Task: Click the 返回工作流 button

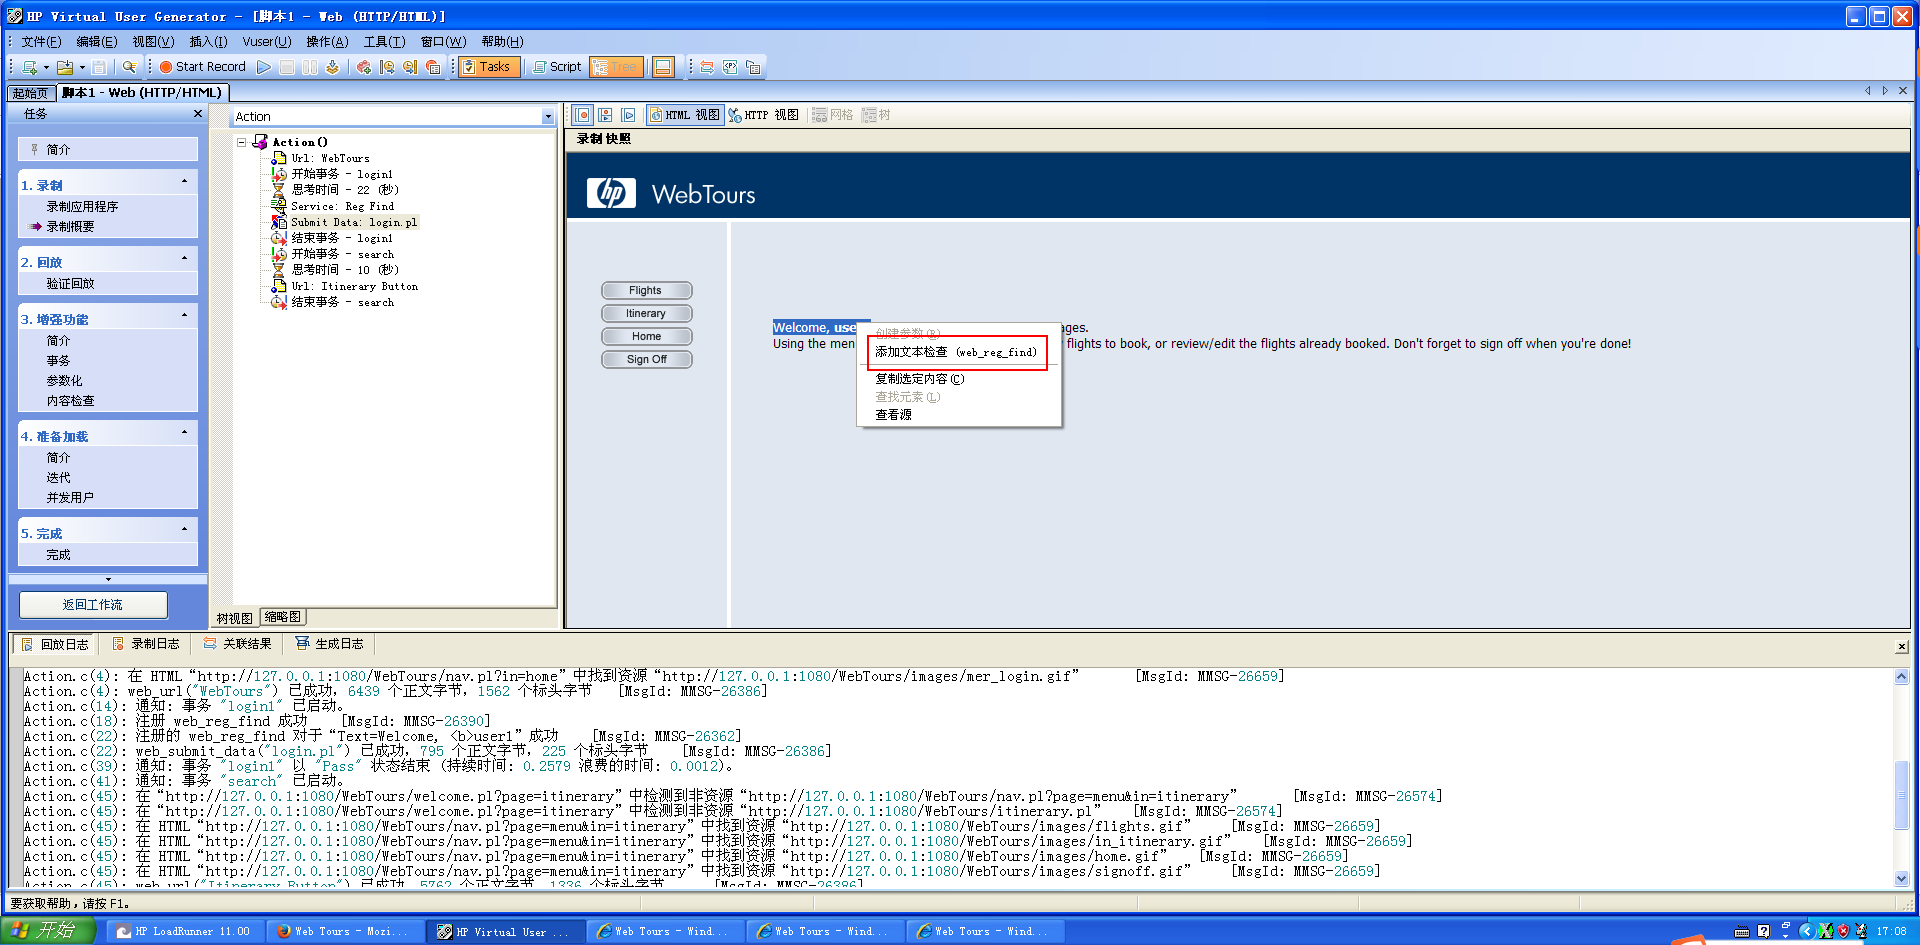Action: point(93,605)
